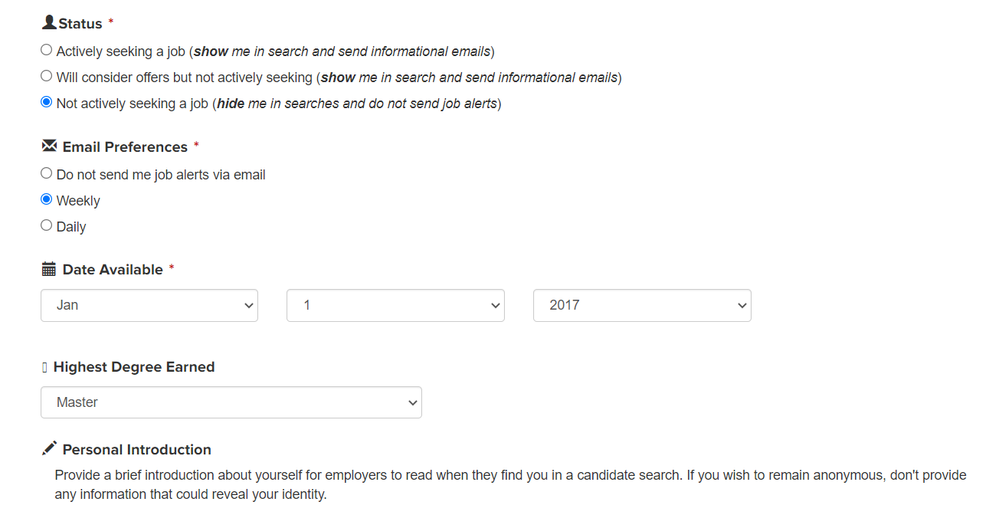
Task: Disable job alerts via email
Action: (x=47, y=173)
